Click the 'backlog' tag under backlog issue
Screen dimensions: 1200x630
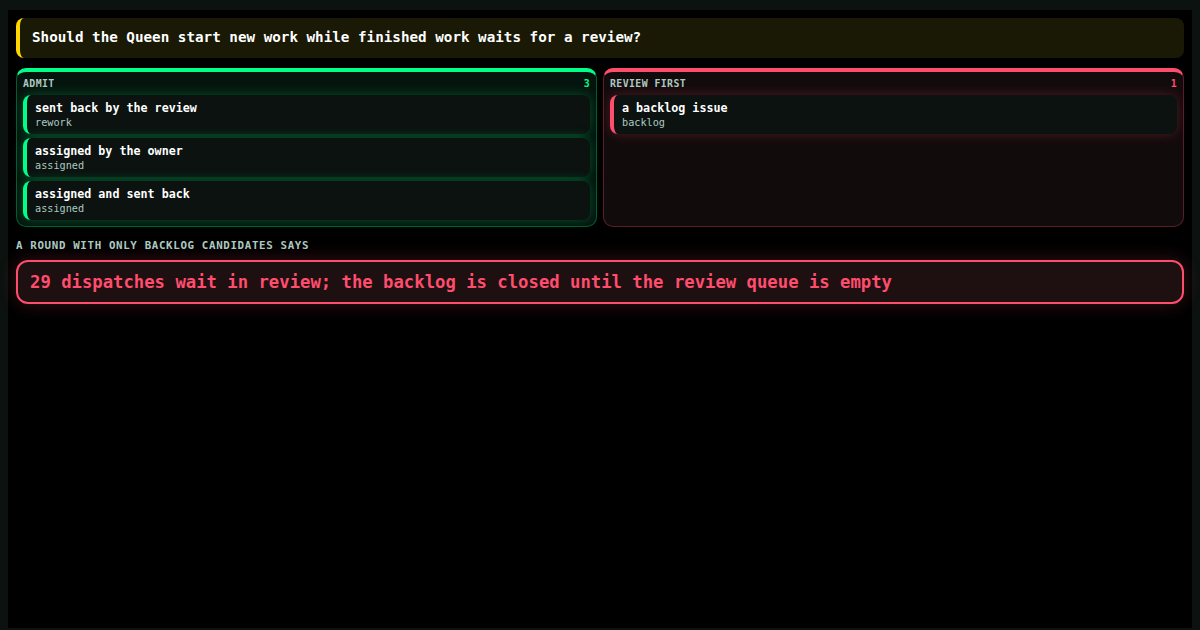point(643,123)
